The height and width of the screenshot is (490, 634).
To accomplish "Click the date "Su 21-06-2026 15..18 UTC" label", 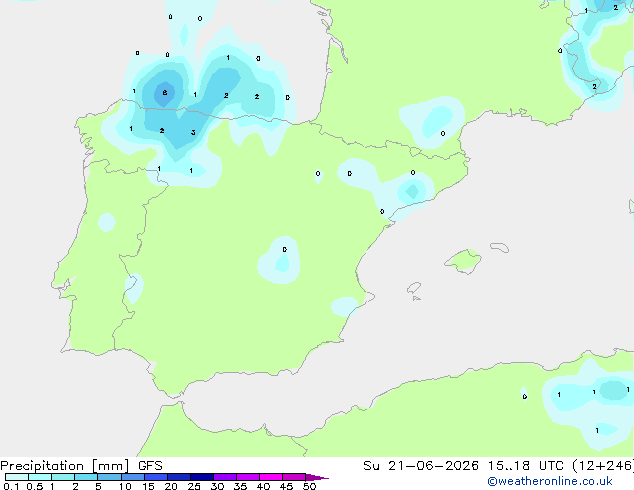I will [x=463, y=466].
